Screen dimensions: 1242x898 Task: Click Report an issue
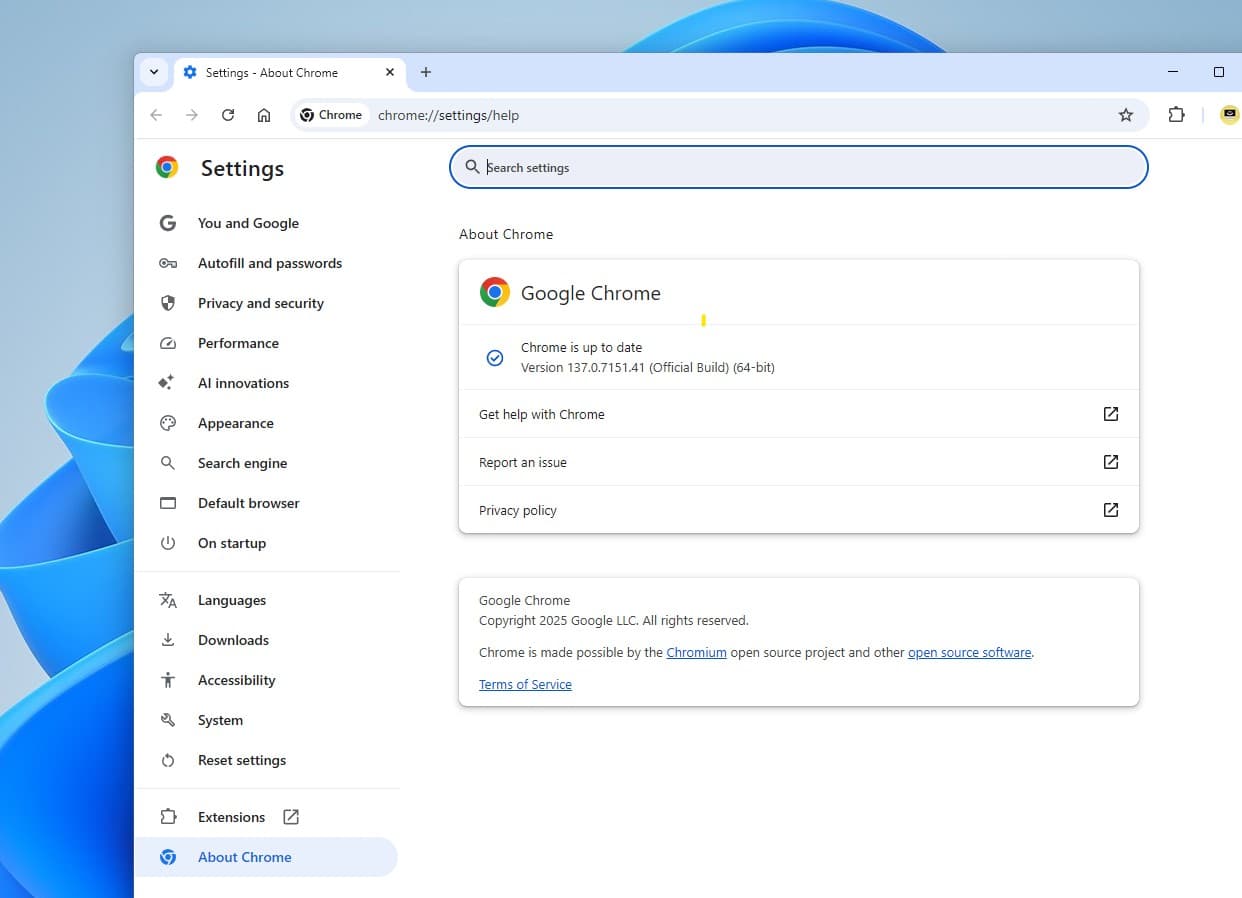tap(523, 462)
